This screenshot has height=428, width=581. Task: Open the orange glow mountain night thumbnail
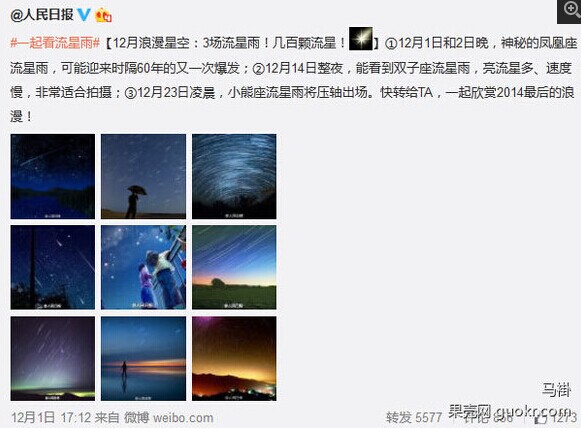pyautogui.click(x=234, y=358)
